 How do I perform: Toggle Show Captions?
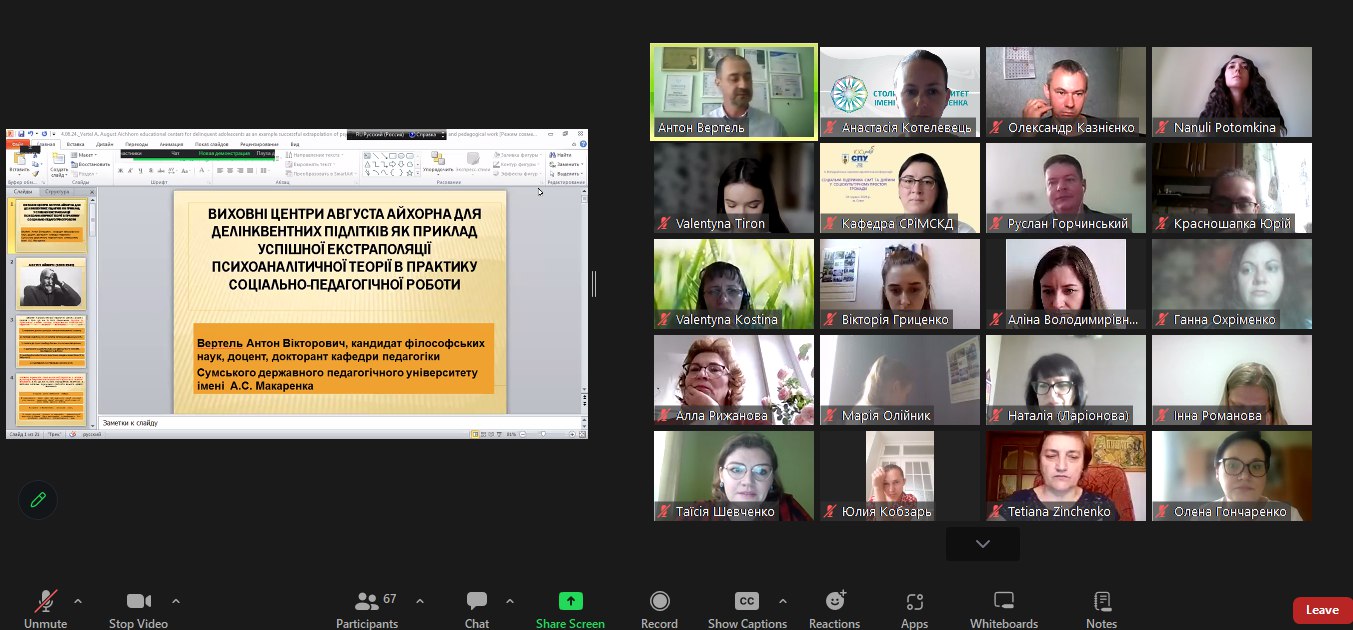[747, 601]
